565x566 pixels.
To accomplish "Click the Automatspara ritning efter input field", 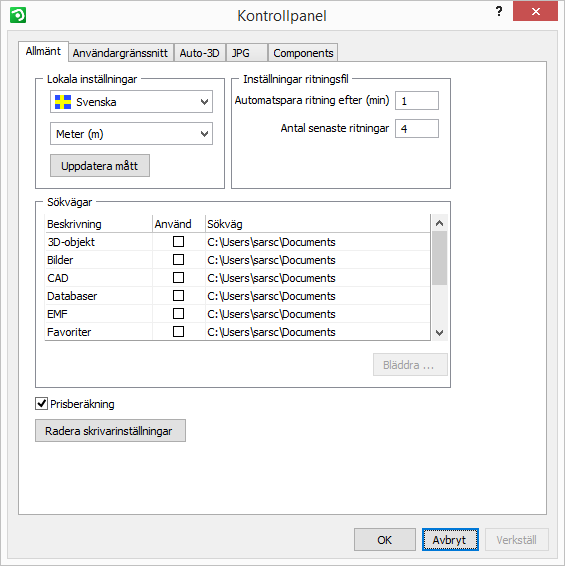I will pyautogui.click(x=417, y=100).
